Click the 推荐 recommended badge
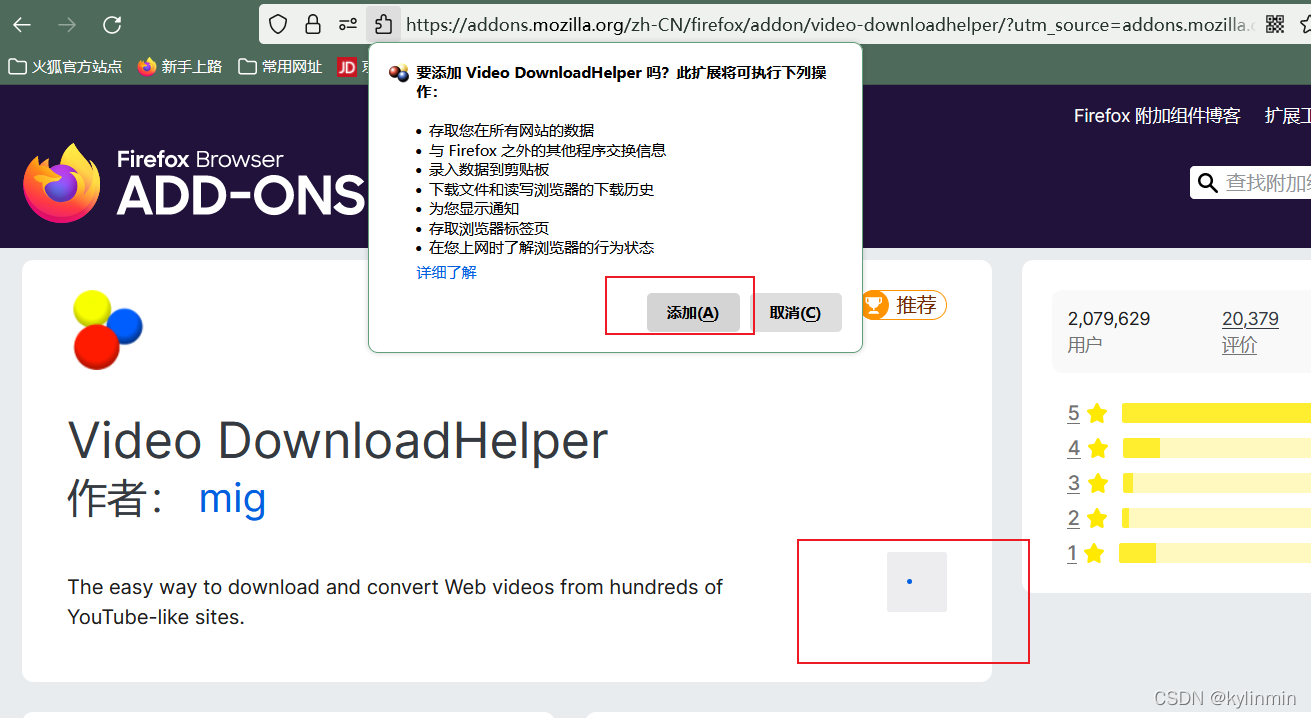This screenshot has height=718, width=1311. [903, 305]
